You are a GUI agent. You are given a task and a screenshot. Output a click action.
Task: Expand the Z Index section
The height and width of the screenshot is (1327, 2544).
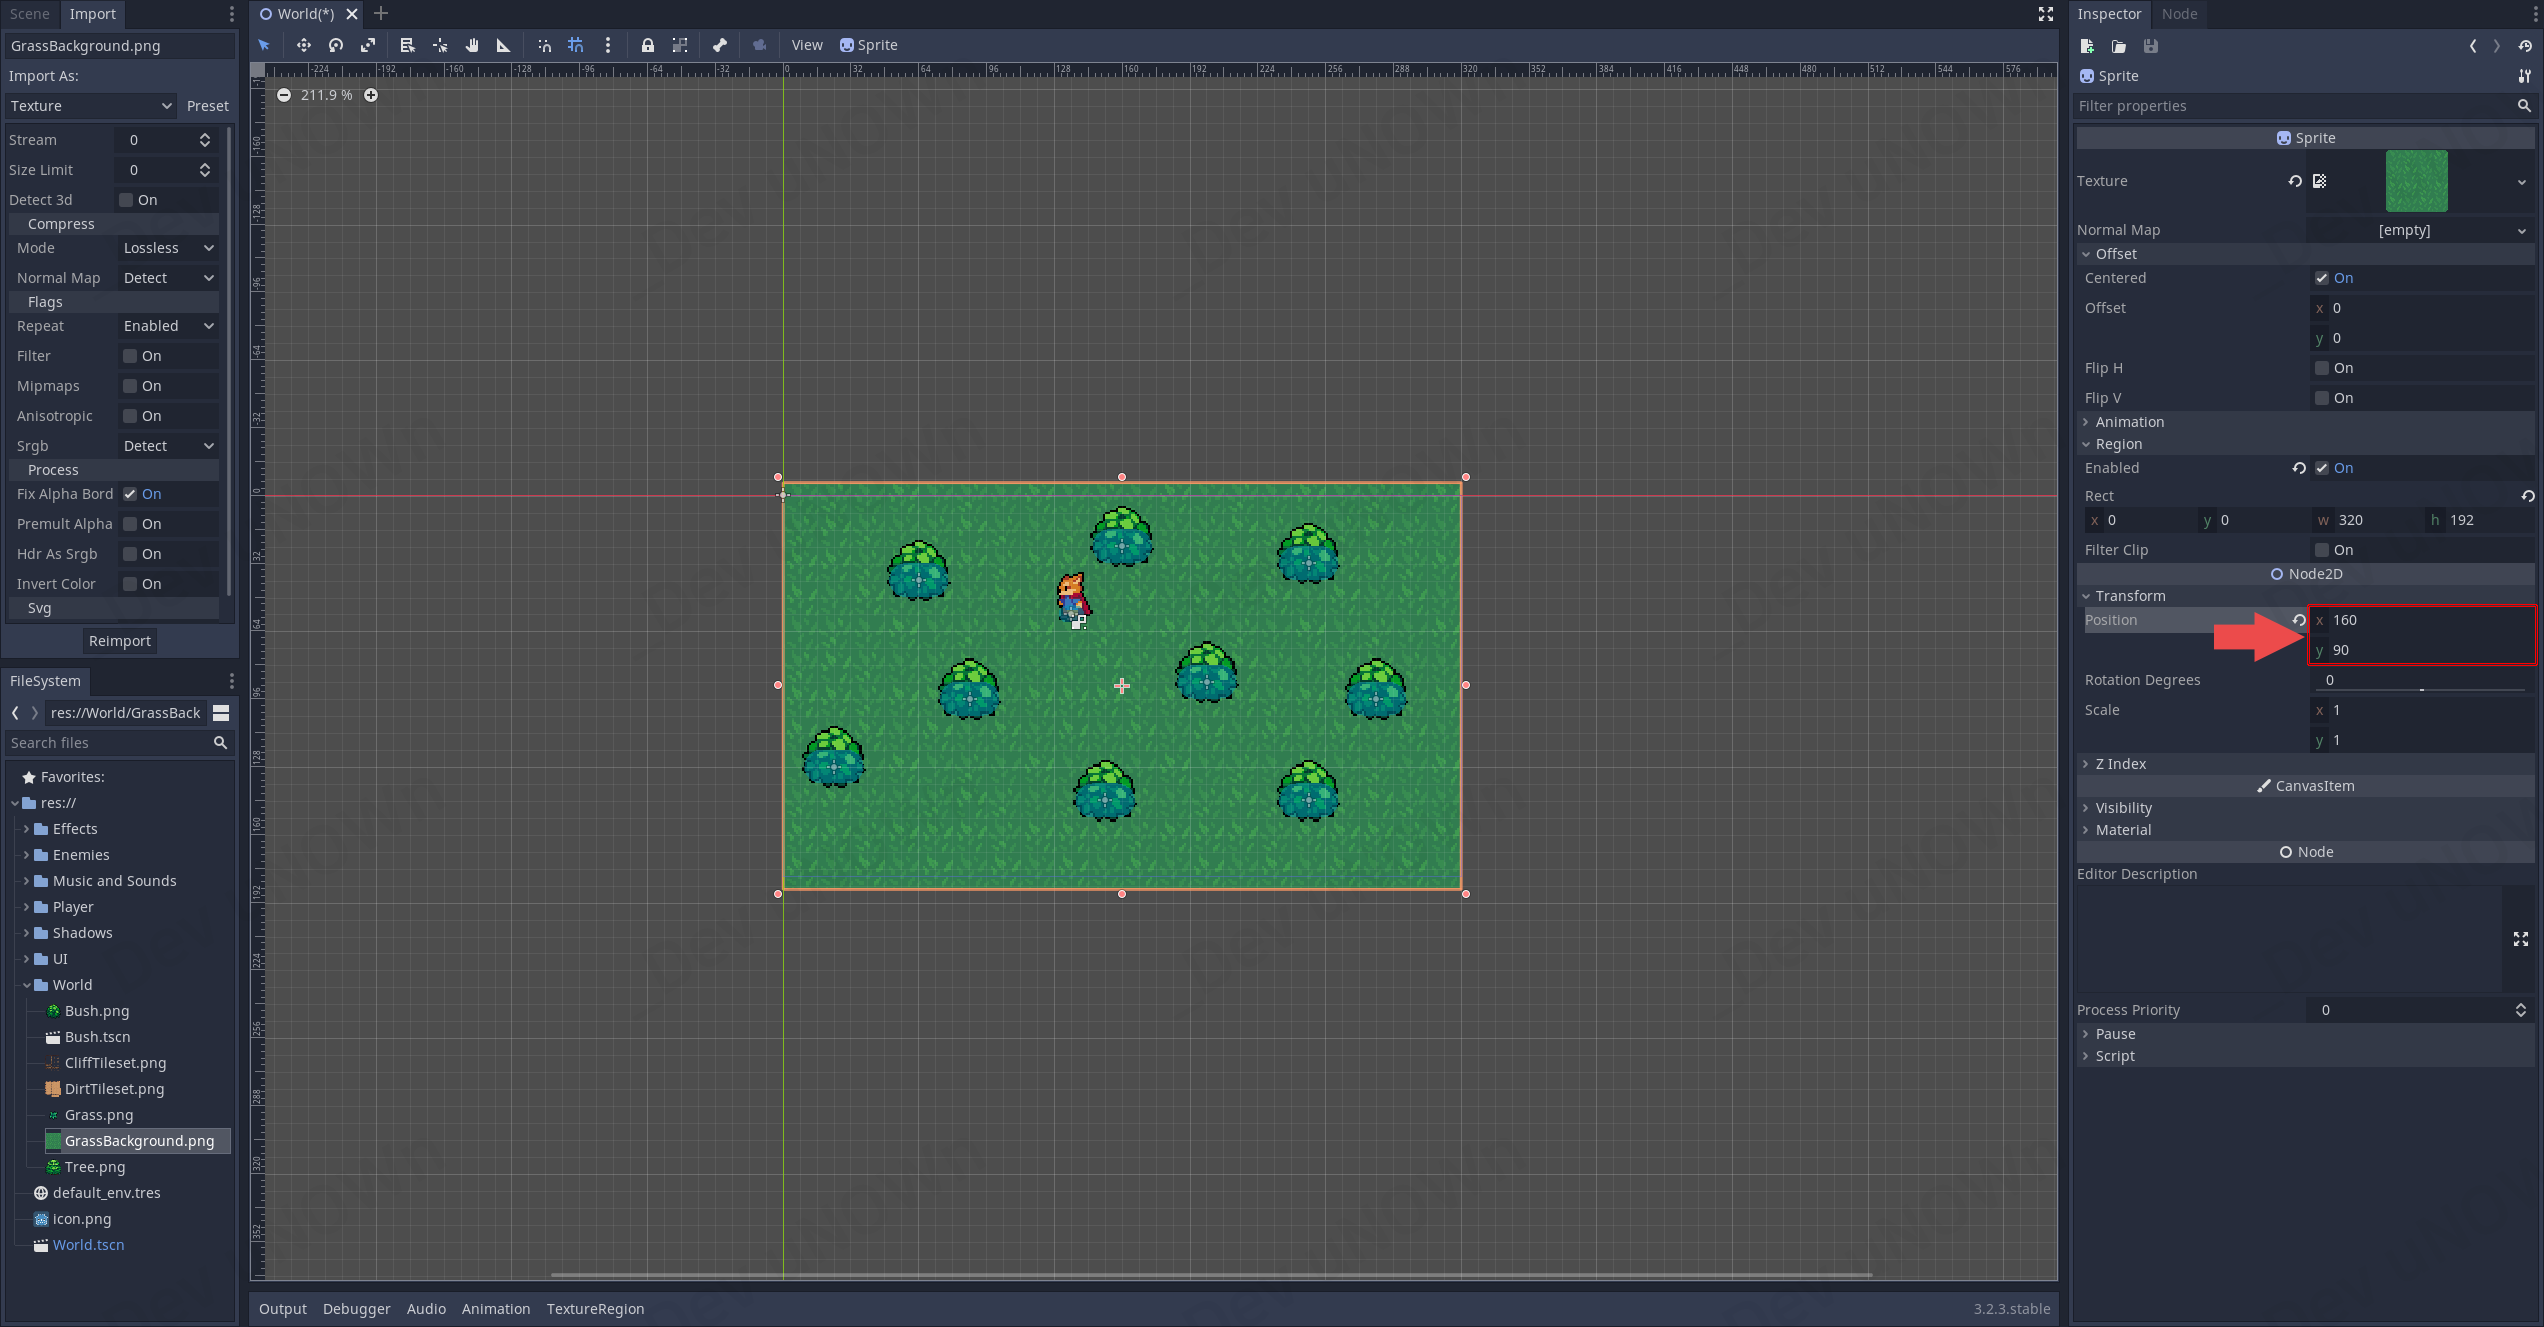(2120, 764)
